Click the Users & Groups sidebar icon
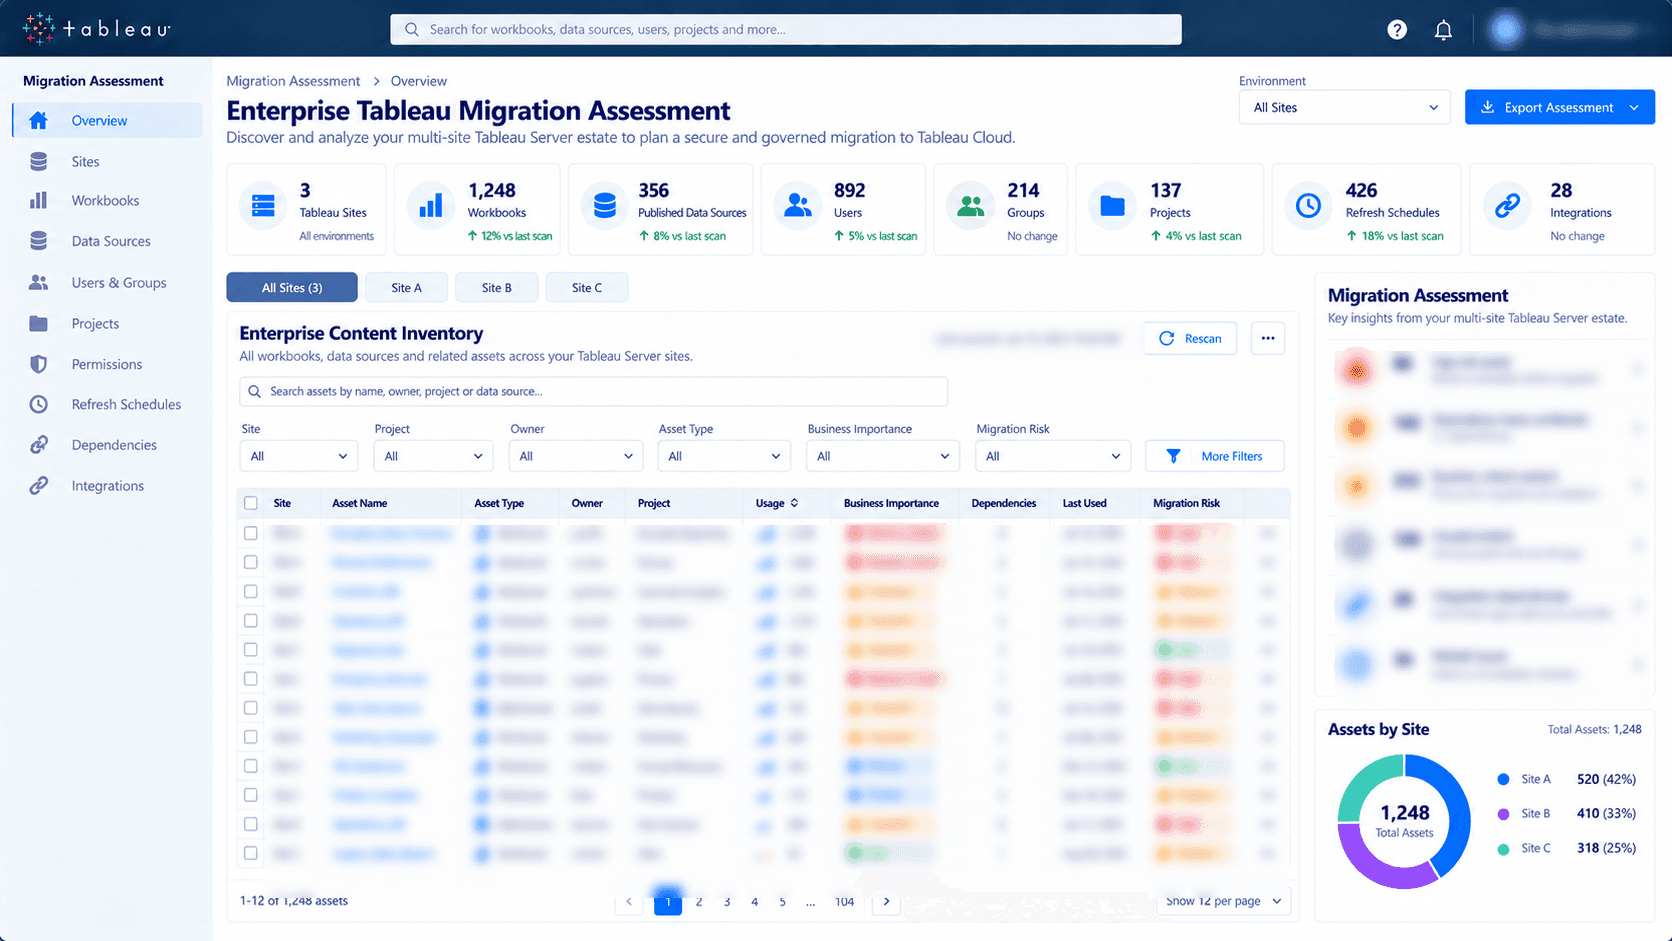This screenshot has width=1672, height=941. tap(38, 283)
